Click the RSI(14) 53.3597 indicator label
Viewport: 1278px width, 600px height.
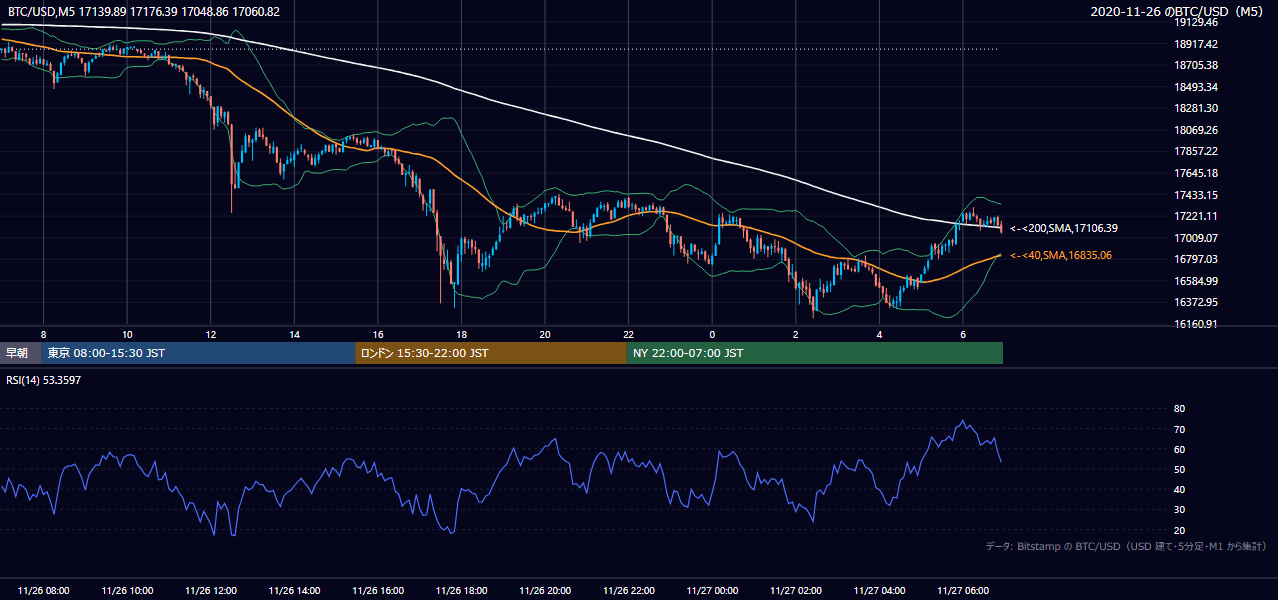tap(43, 379)
